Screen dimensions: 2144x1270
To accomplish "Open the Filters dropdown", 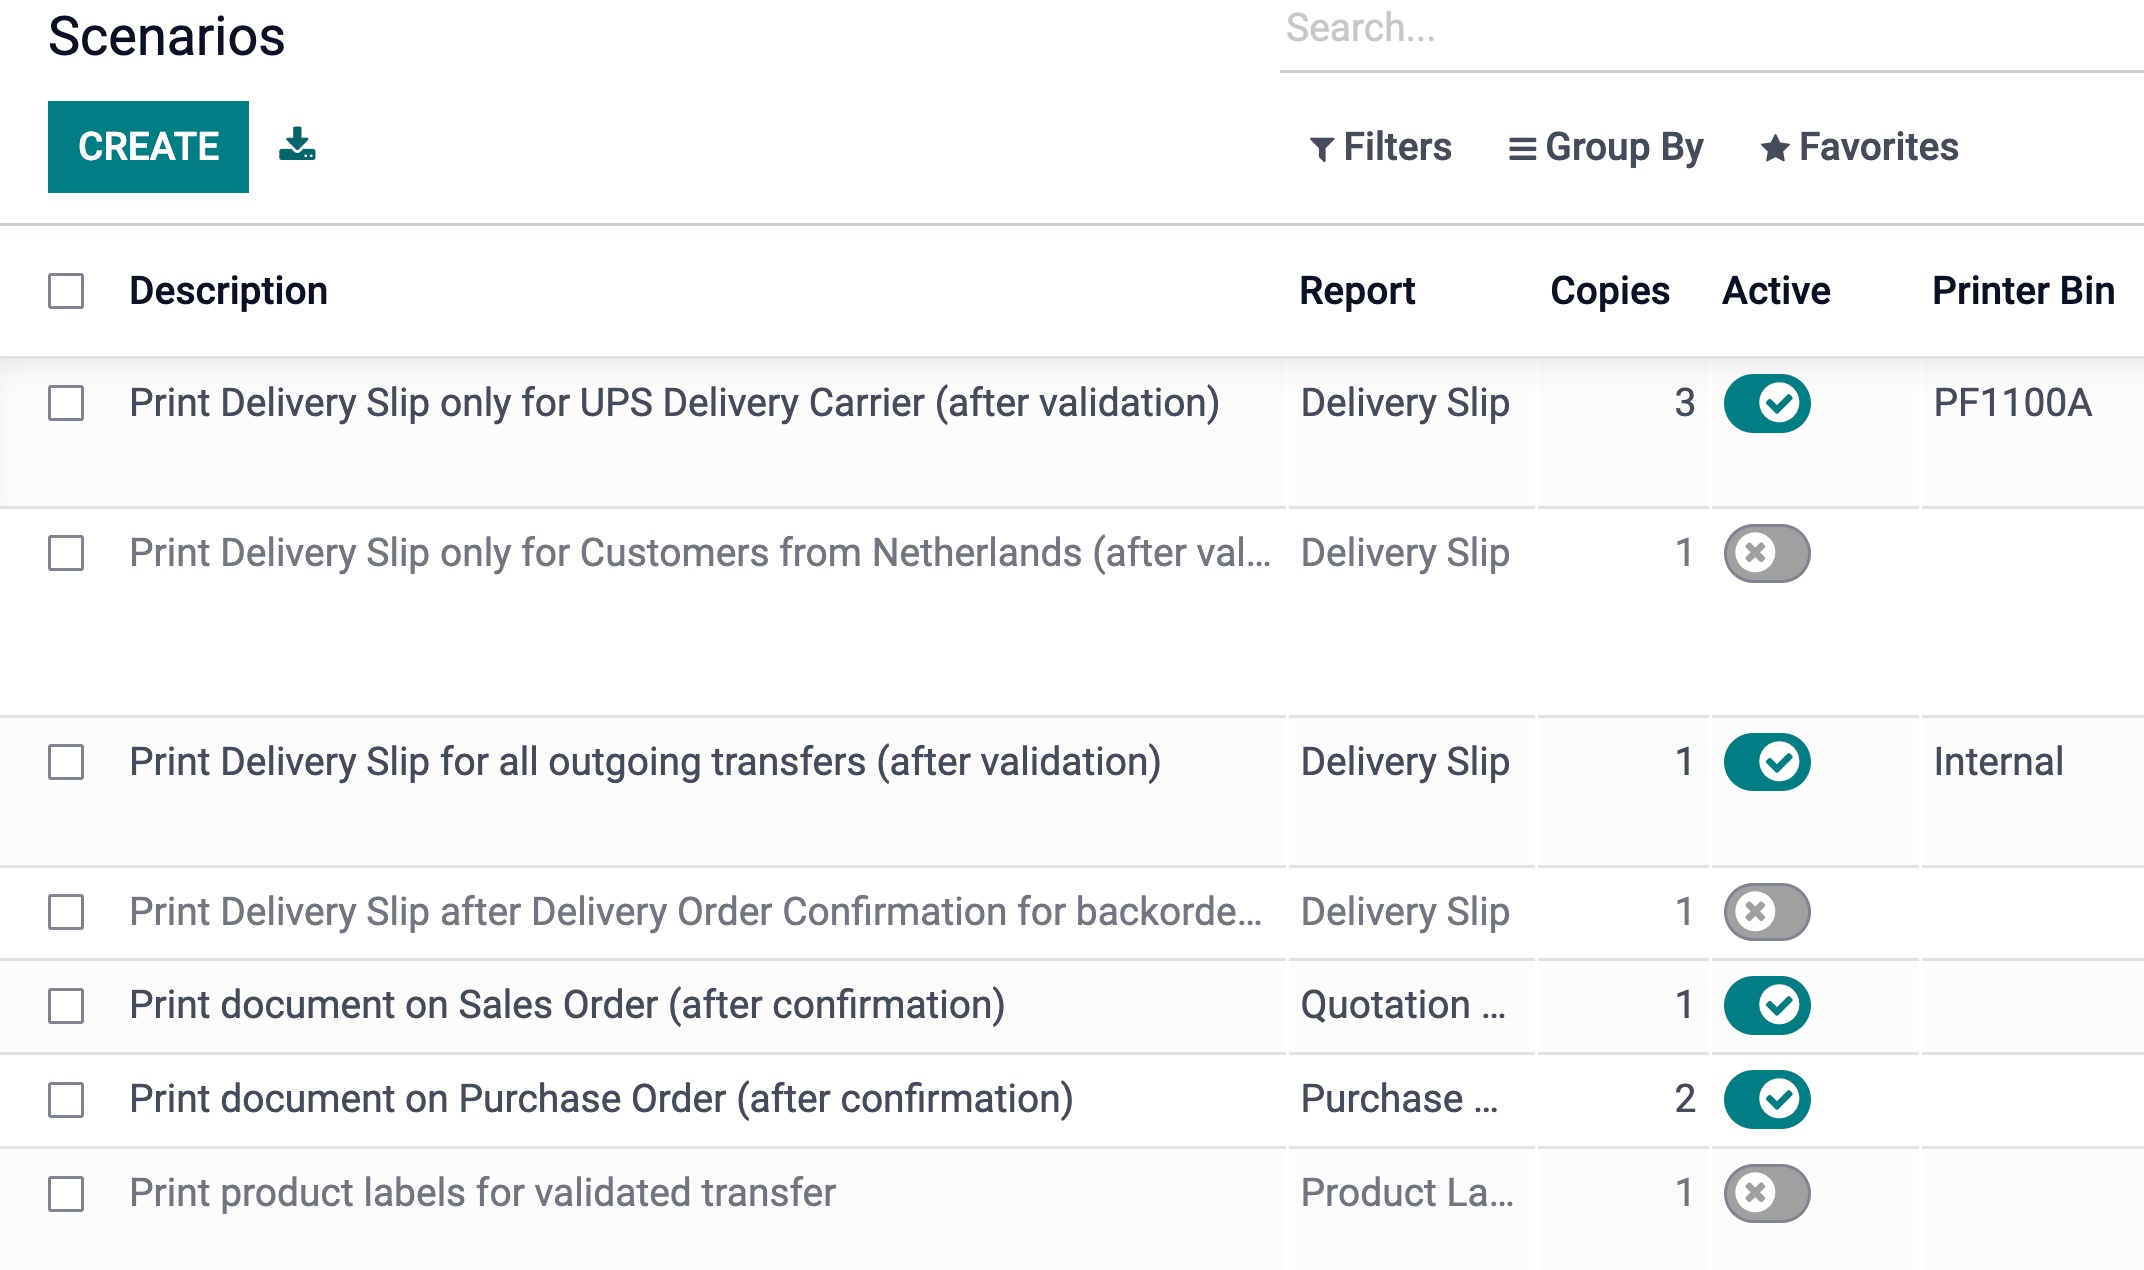I will click(1381, 147).
